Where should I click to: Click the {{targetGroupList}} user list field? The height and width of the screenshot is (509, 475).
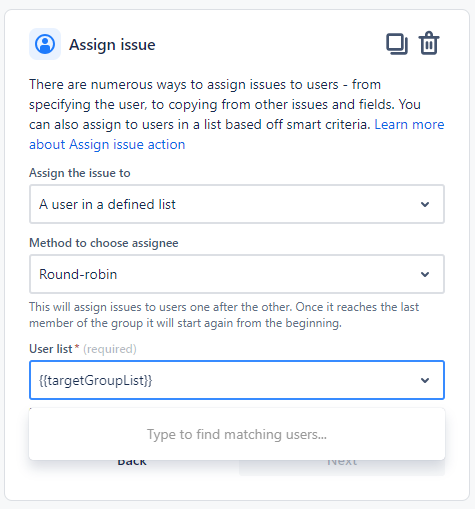click(x=237, y=380)
